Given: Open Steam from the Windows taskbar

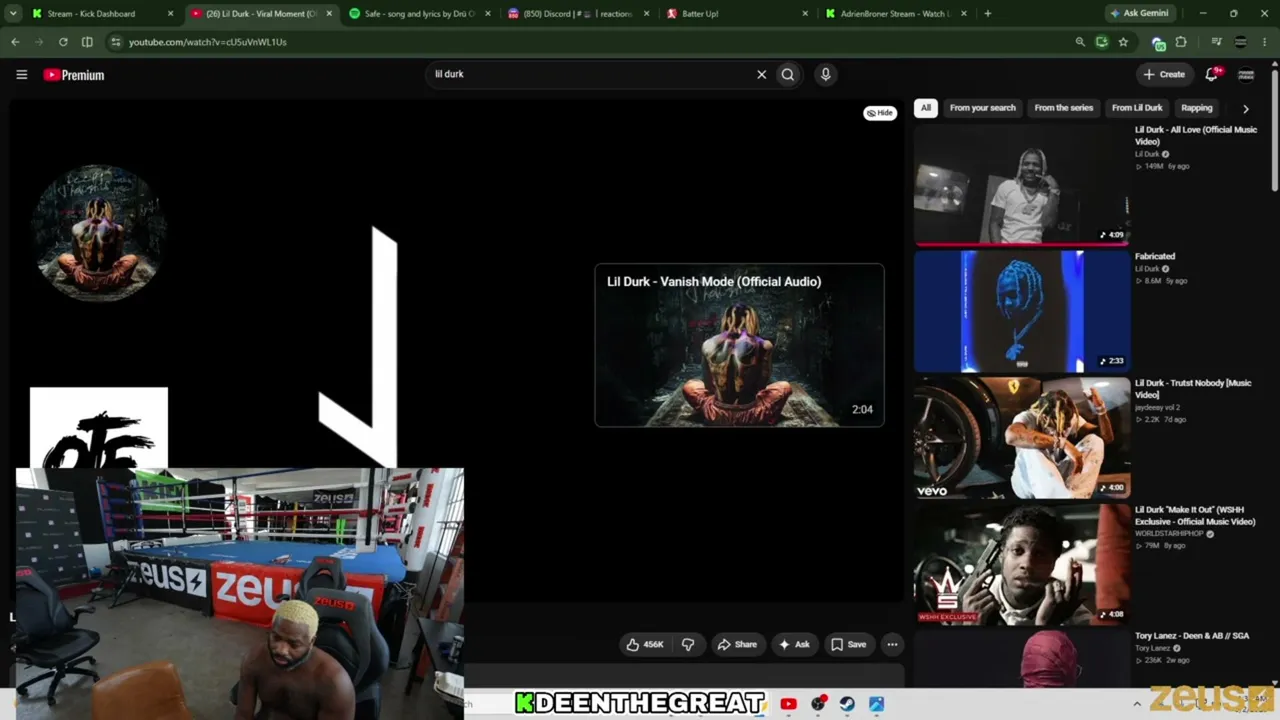Looking at the screenshot, I should coord(847,704).
